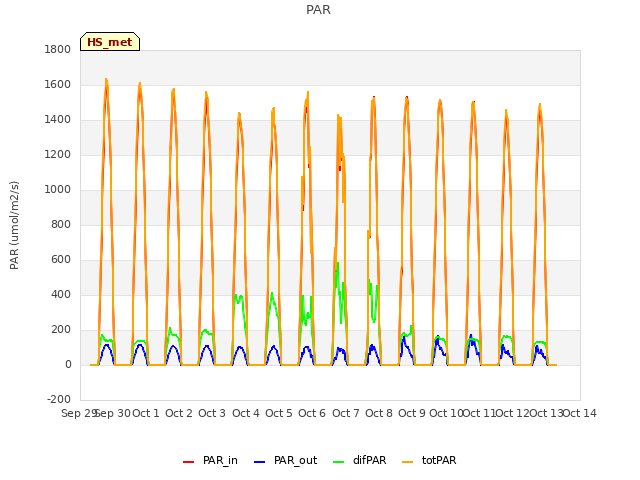Click the -200 y-axis tick label
This screenshot has height=480, width=640.
pos(59,399)
